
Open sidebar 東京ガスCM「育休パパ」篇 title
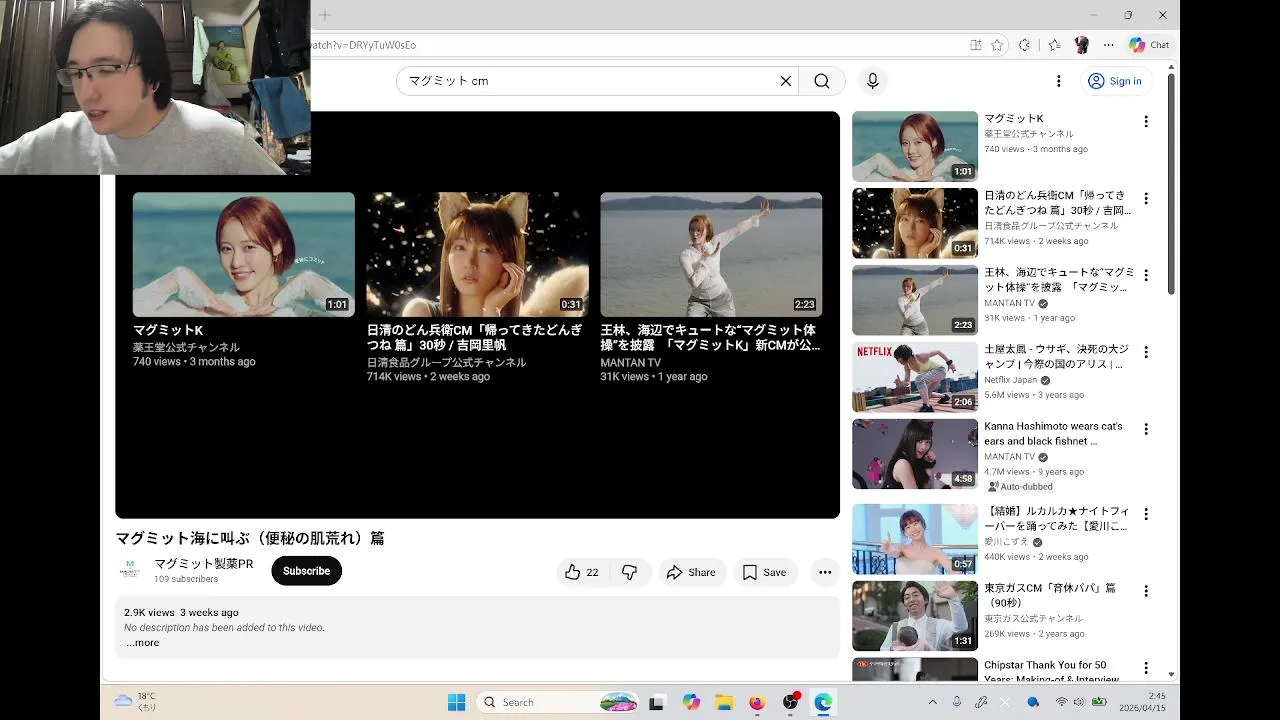(x=1050, y=595)
